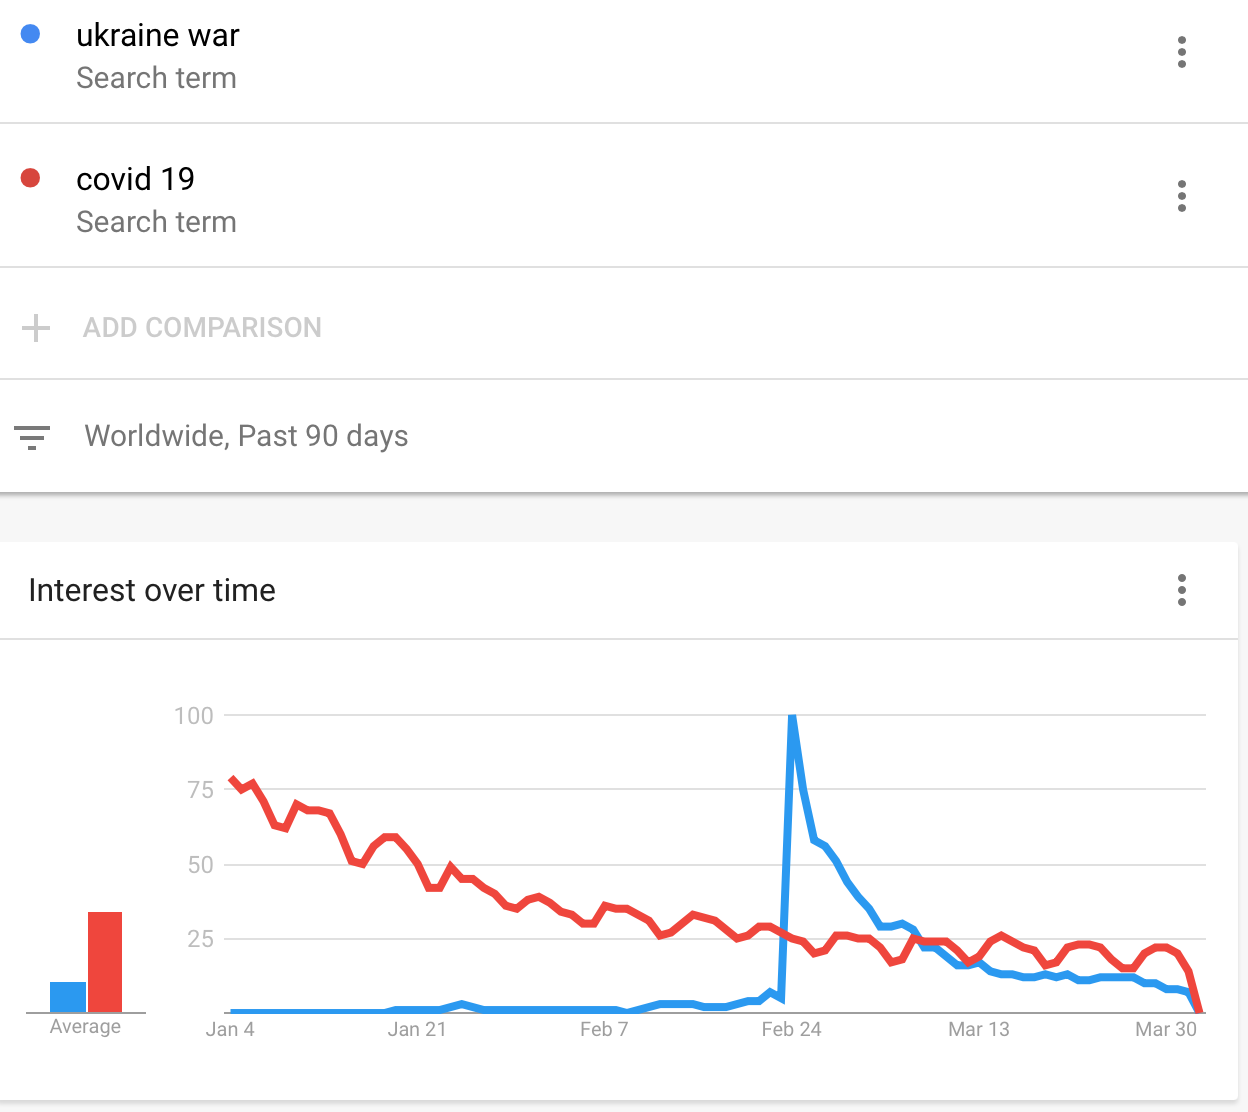Open the covid 19 three-dot menu
Screen dimensions: 1248x1112
click(1182, 196)
